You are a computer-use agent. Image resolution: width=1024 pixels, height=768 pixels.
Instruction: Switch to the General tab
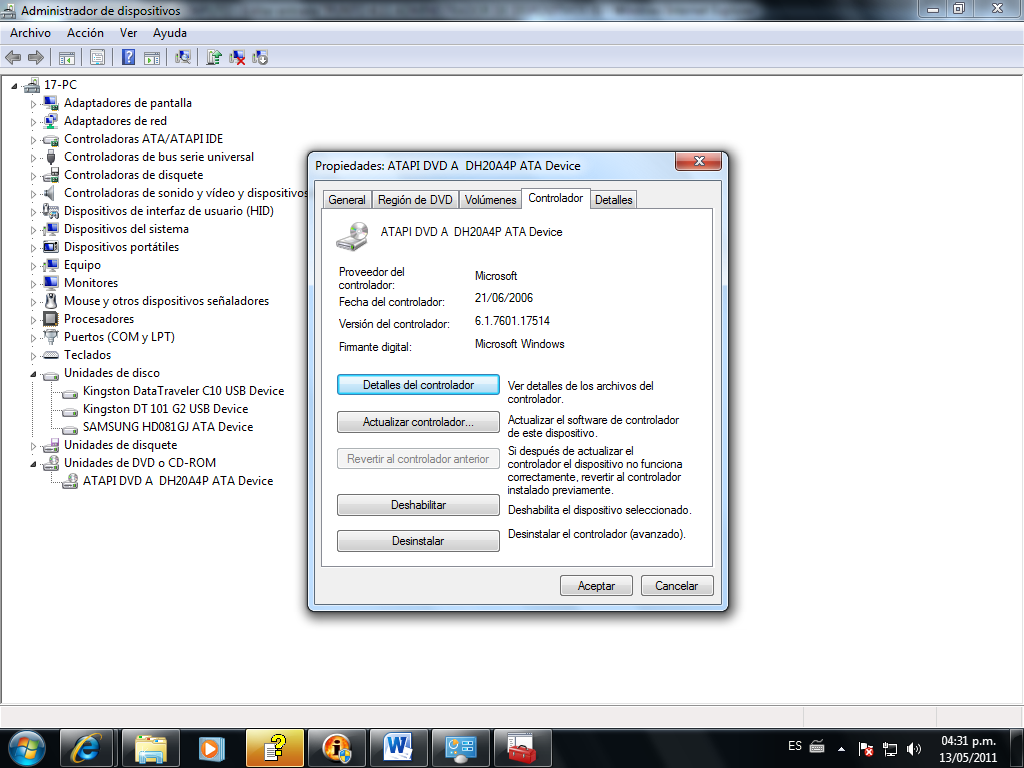347,200
